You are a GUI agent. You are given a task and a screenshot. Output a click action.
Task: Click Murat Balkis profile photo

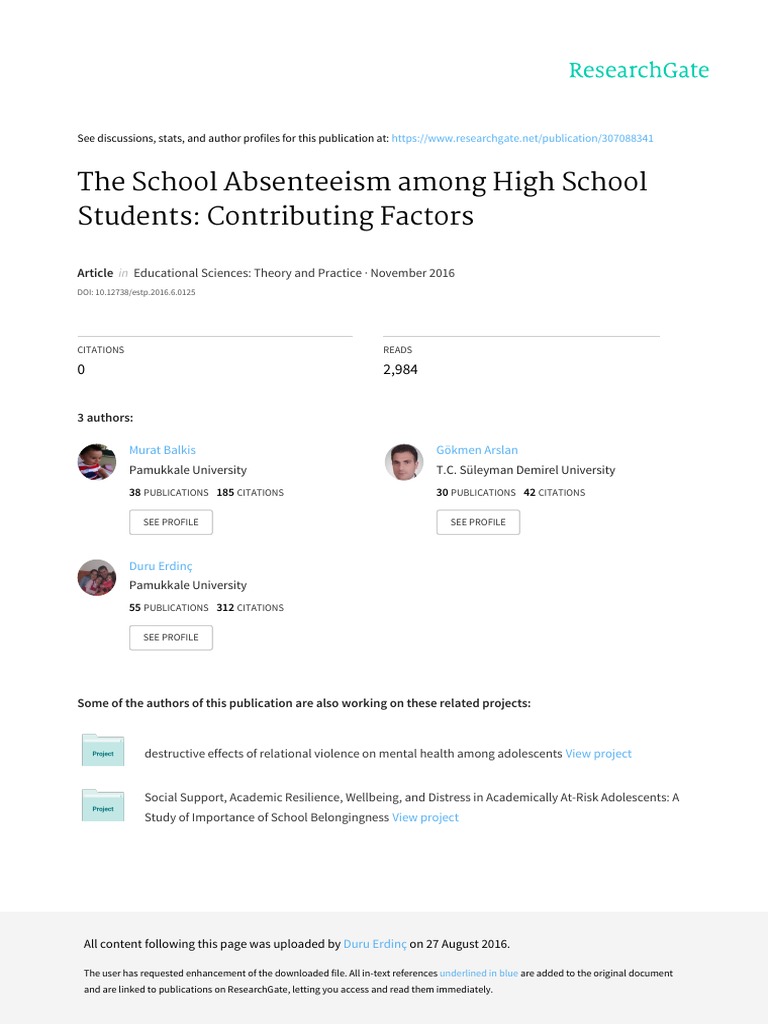pyautogui.click(x=97, y=462)
